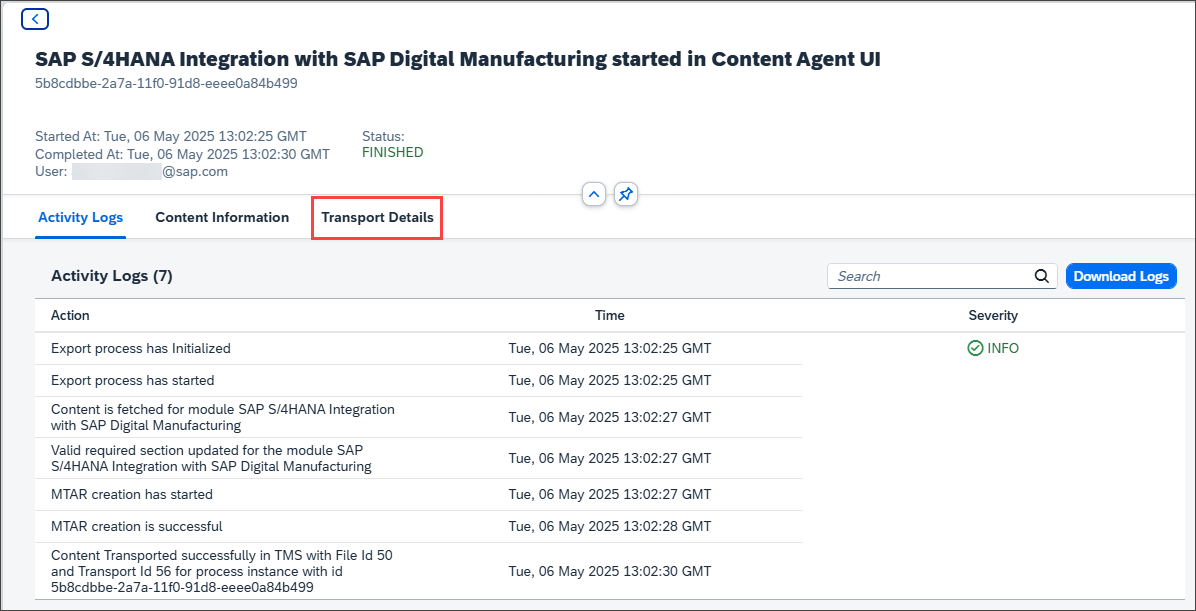This screenshot has height=611, width=1196.
Task: Focus the Search input field
Action: click(x=942, y=276)
